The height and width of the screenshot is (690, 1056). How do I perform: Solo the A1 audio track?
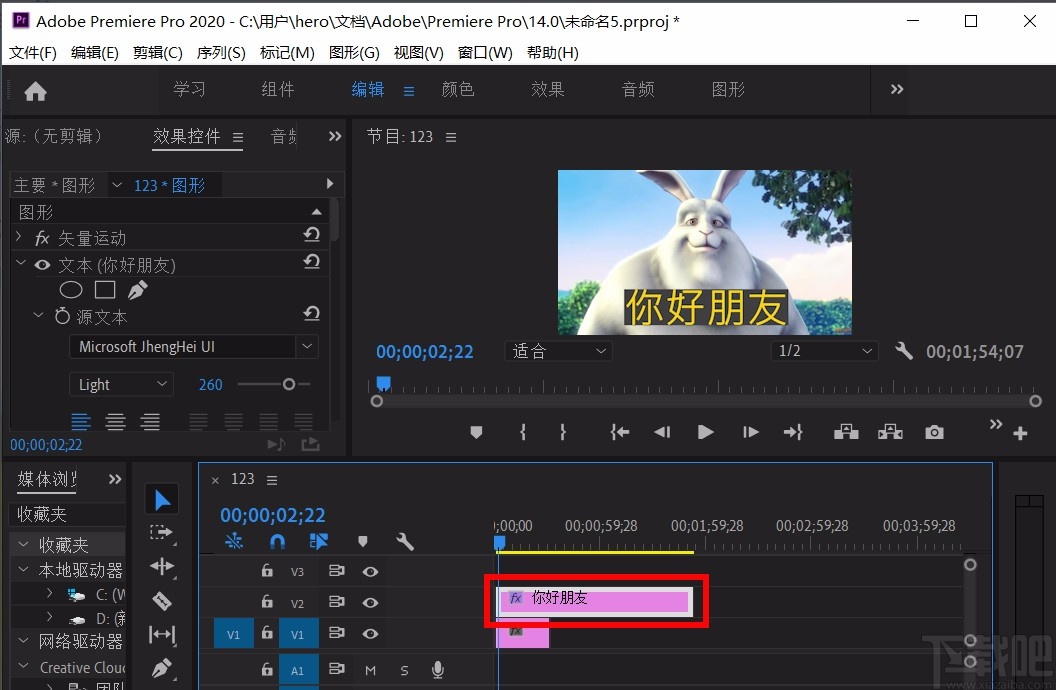tap(404, 670)
